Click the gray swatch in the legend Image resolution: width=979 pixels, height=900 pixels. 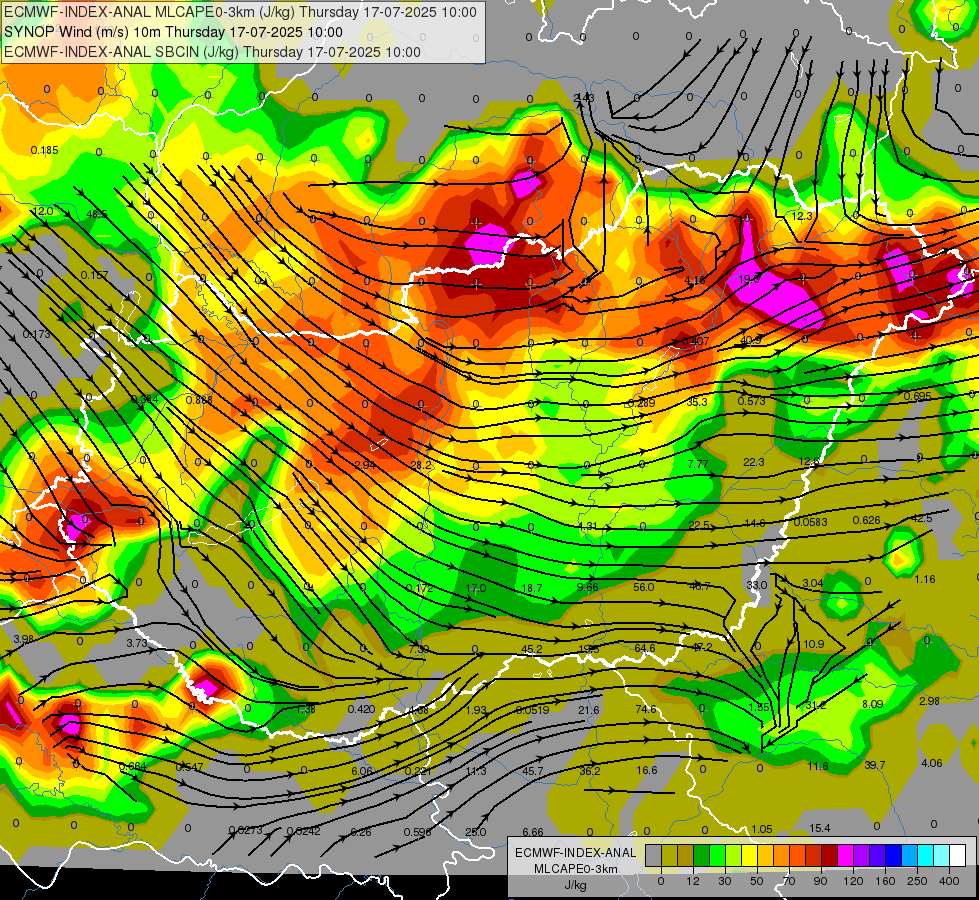(x=653, y=855)
